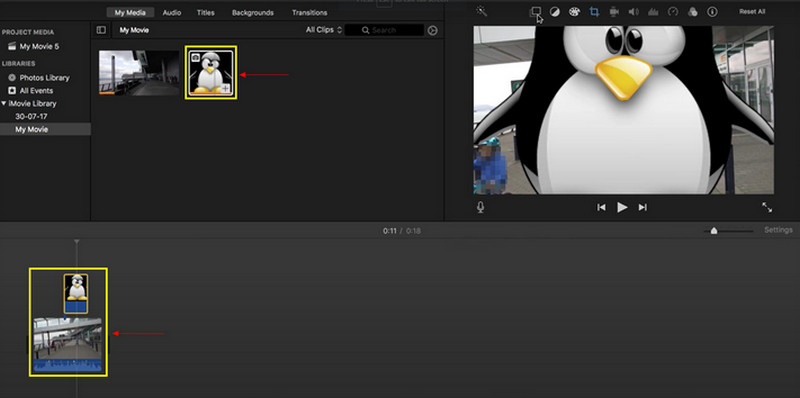Viewport: 800px width, 398px height.
Task: Select the penguin overlay clip in timeline
Action: (76, 293)
